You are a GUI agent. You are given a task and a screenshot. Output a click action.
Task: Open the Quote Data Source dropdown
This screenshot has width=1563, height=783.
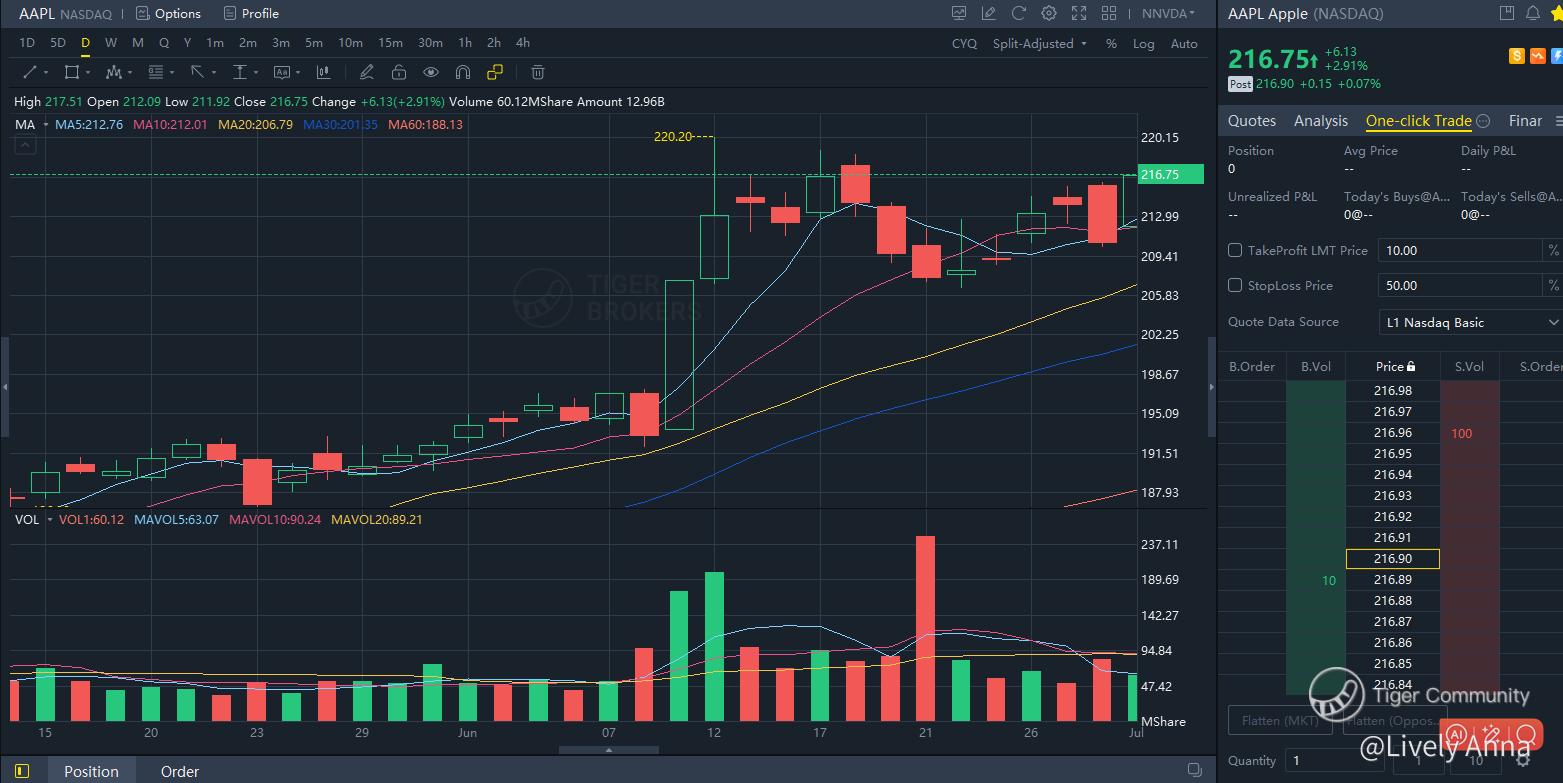coord(1469,322)
